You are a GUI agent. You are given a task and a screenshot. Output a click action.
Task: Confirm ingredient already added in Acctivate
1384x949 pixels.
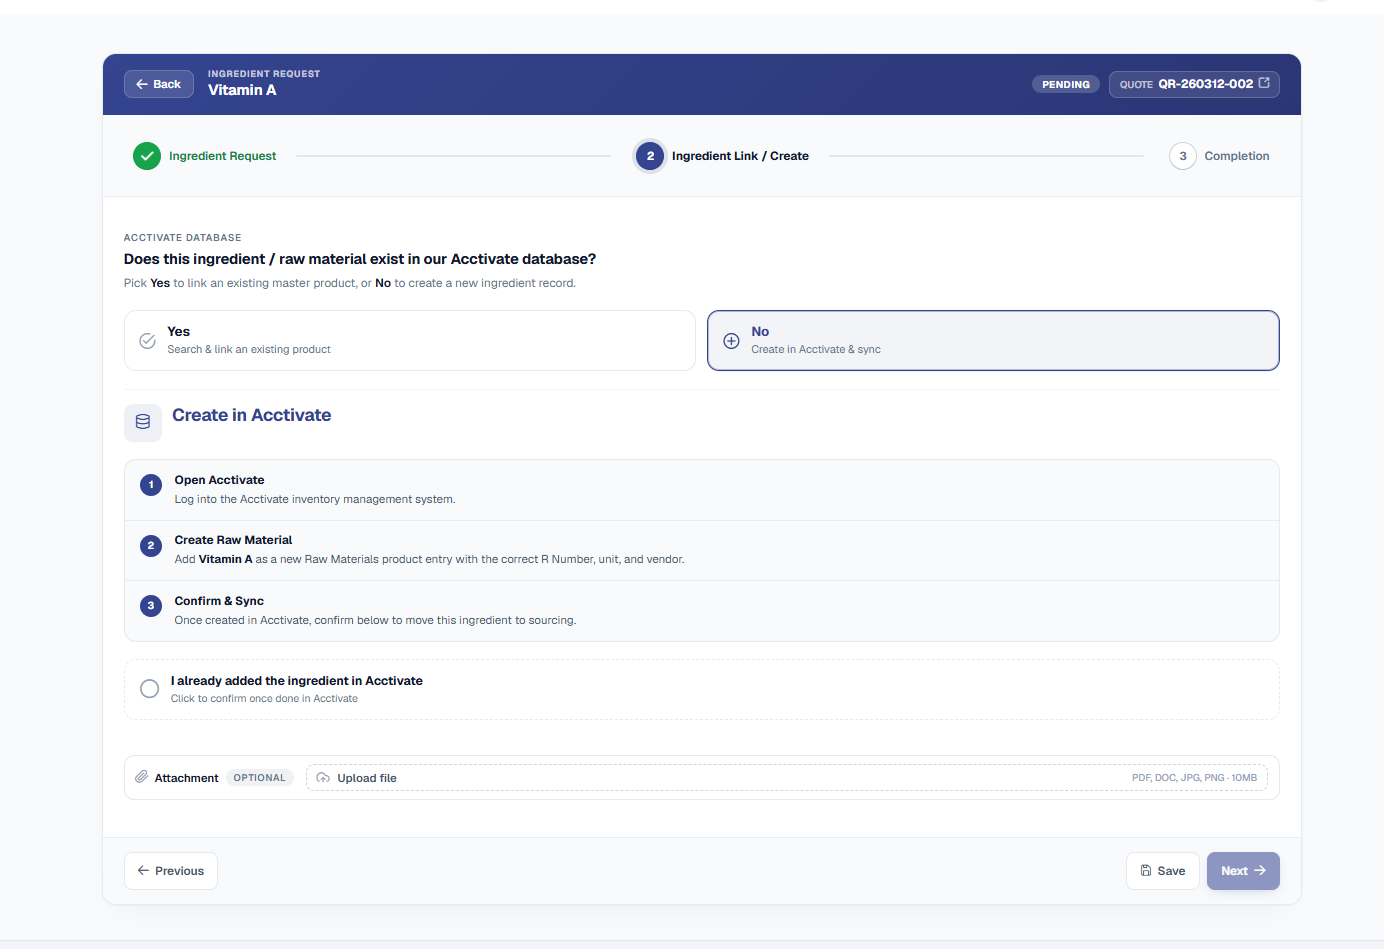coord(702,689)
